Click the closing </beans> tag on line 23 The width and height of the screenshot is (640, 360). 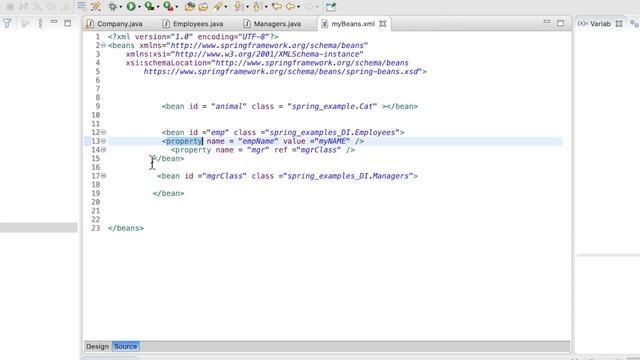pyautogui.click(x=126, y=228)
